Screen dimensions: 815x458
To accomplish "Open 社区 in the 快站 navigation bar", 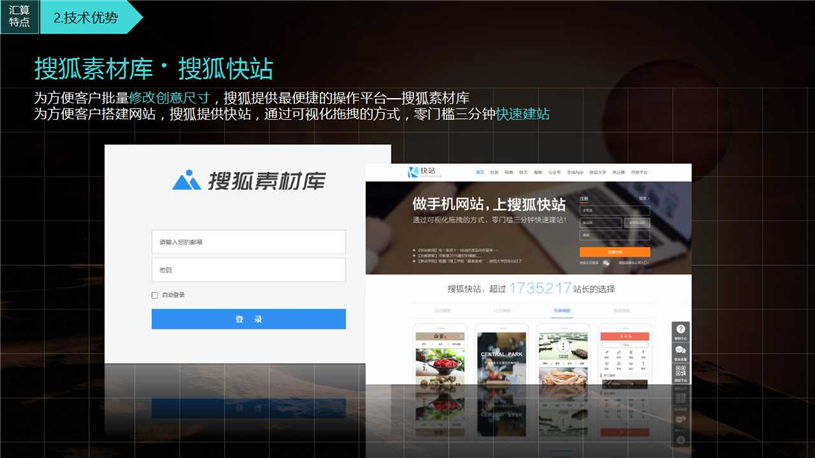I will (x=494, y=172).
